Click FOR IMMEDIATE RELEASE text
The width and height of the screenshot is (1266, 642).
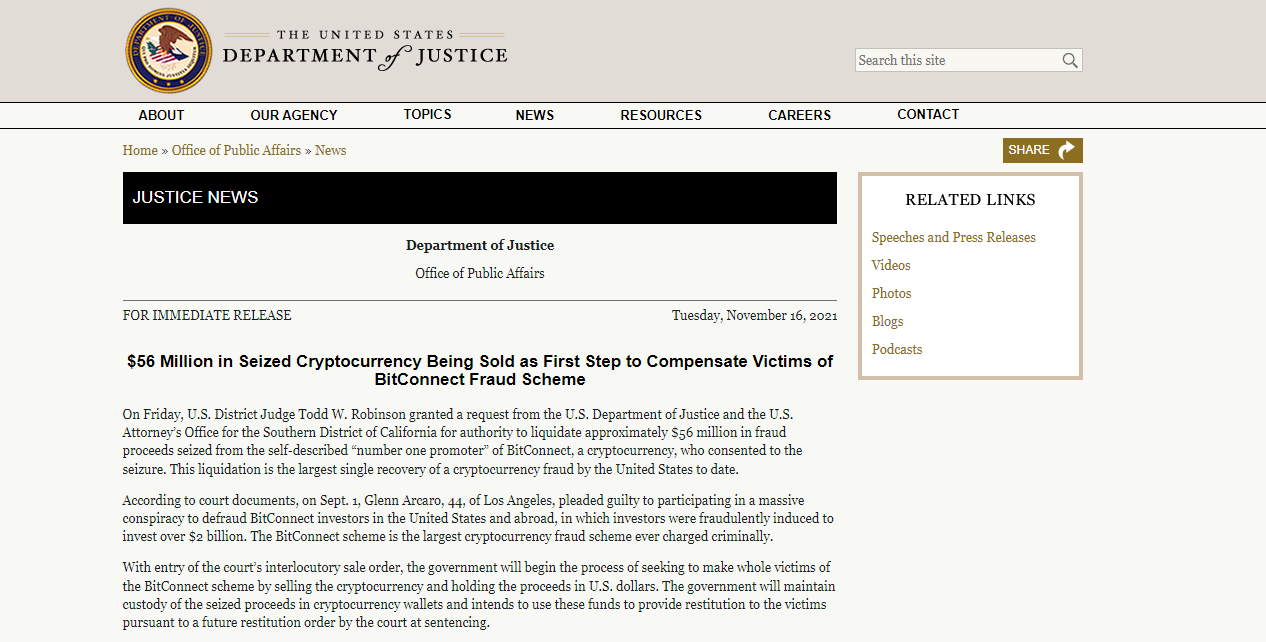(207, 315)
